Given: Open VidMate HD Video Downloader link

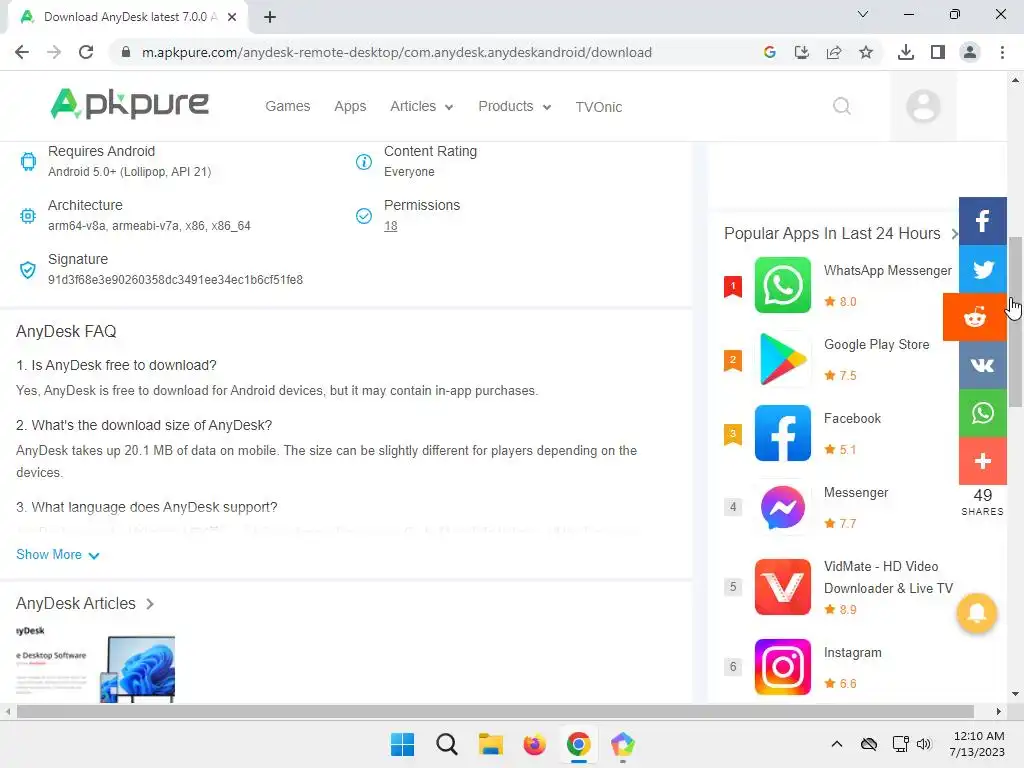Looking at the screenshot, I should coord(888,577).
